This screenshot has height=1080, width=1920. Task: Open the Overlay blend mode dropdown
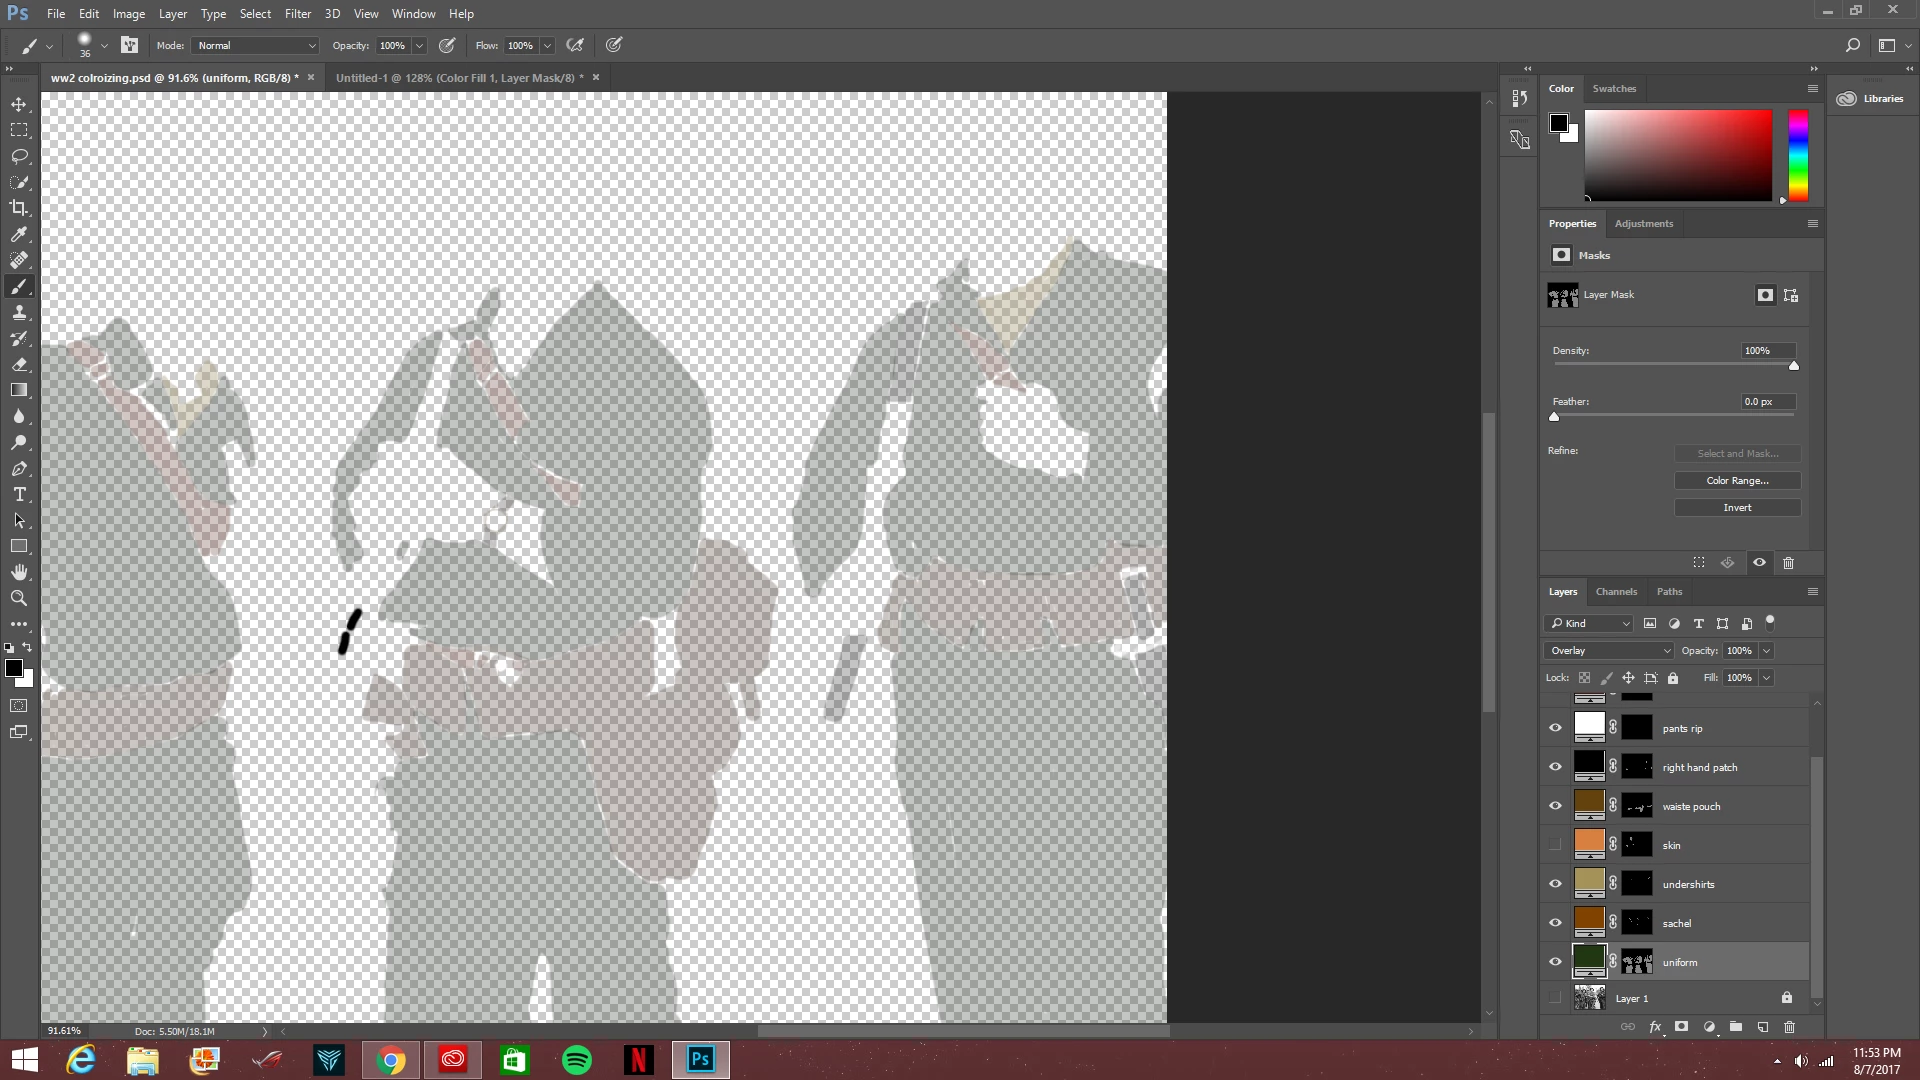pyautogui.click(x=1608, y=650)
